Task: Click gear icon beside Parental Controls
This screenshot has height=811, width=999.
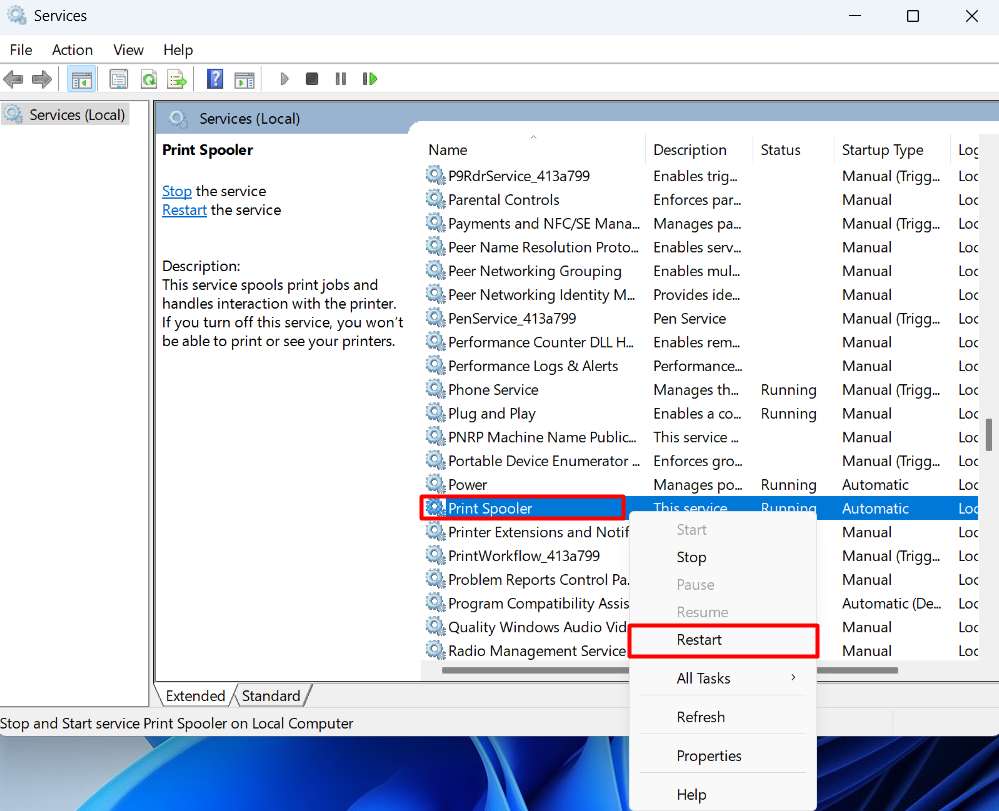Action: tap(436, 199)
